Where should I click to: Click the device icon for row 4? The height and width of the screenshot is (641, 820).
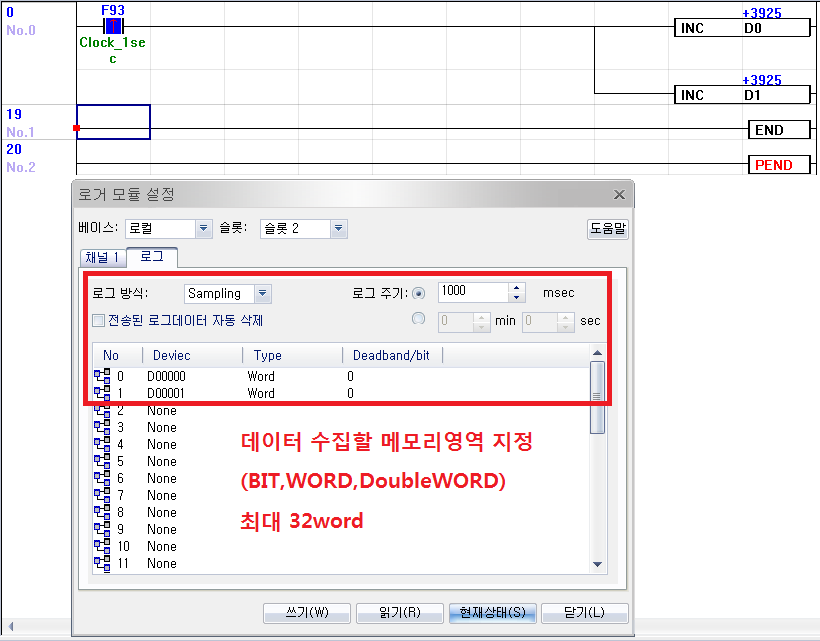pyautogui.click(x=102, y=444)
